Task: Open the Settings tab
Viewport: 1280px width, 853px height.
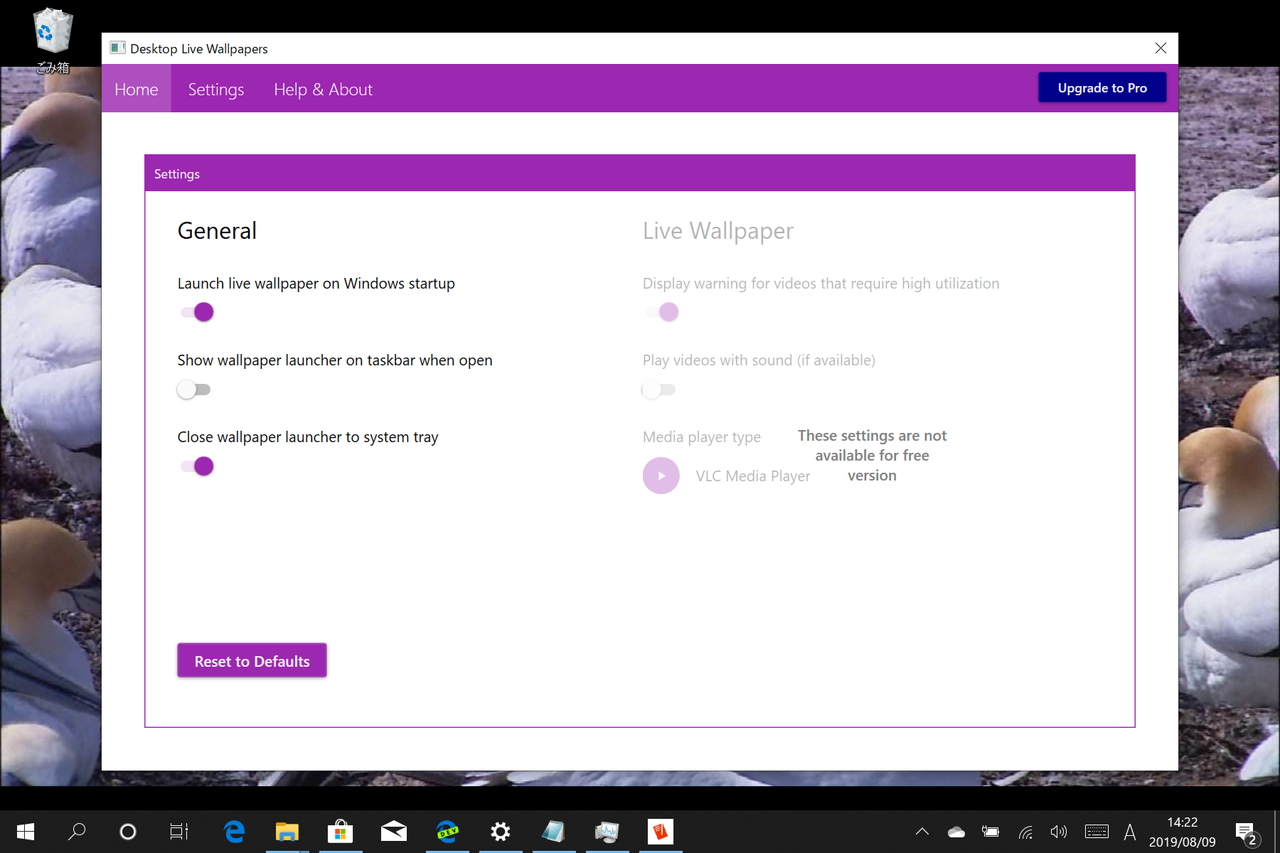Action: pyautogui.click(x=216, y=89)
